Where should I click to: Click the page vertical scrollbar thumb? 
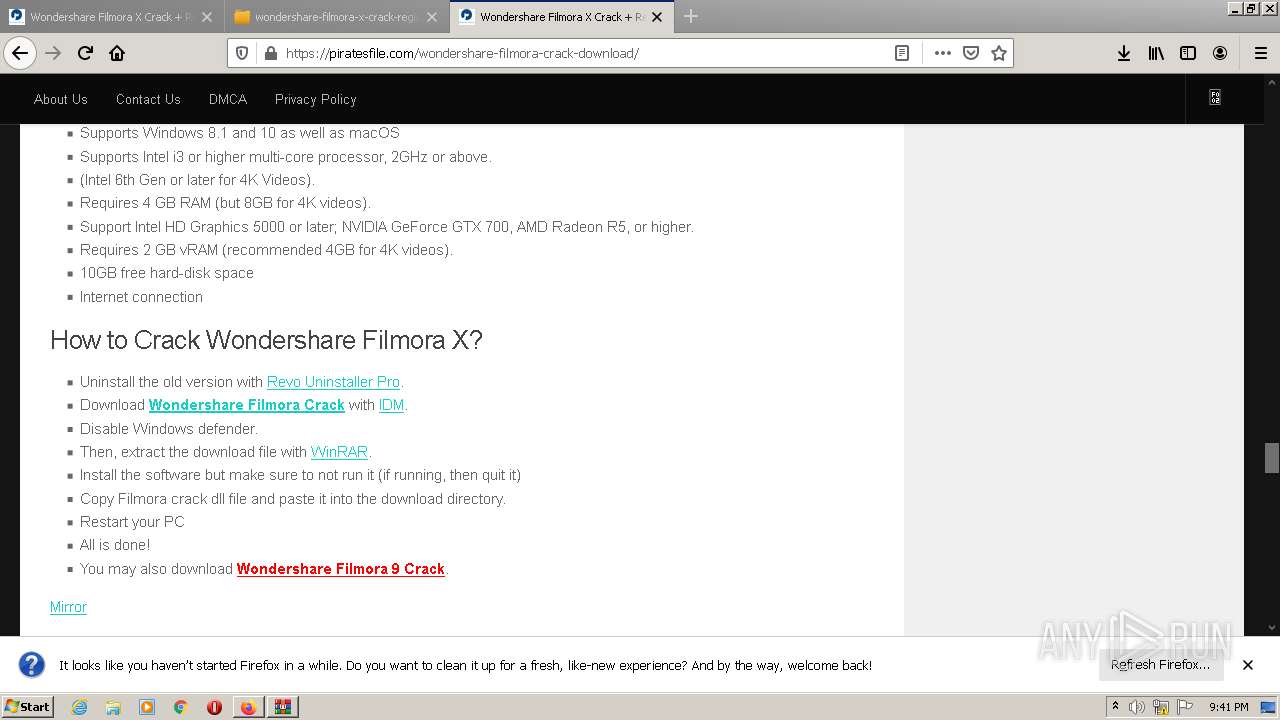click(x=1271, y=458)
